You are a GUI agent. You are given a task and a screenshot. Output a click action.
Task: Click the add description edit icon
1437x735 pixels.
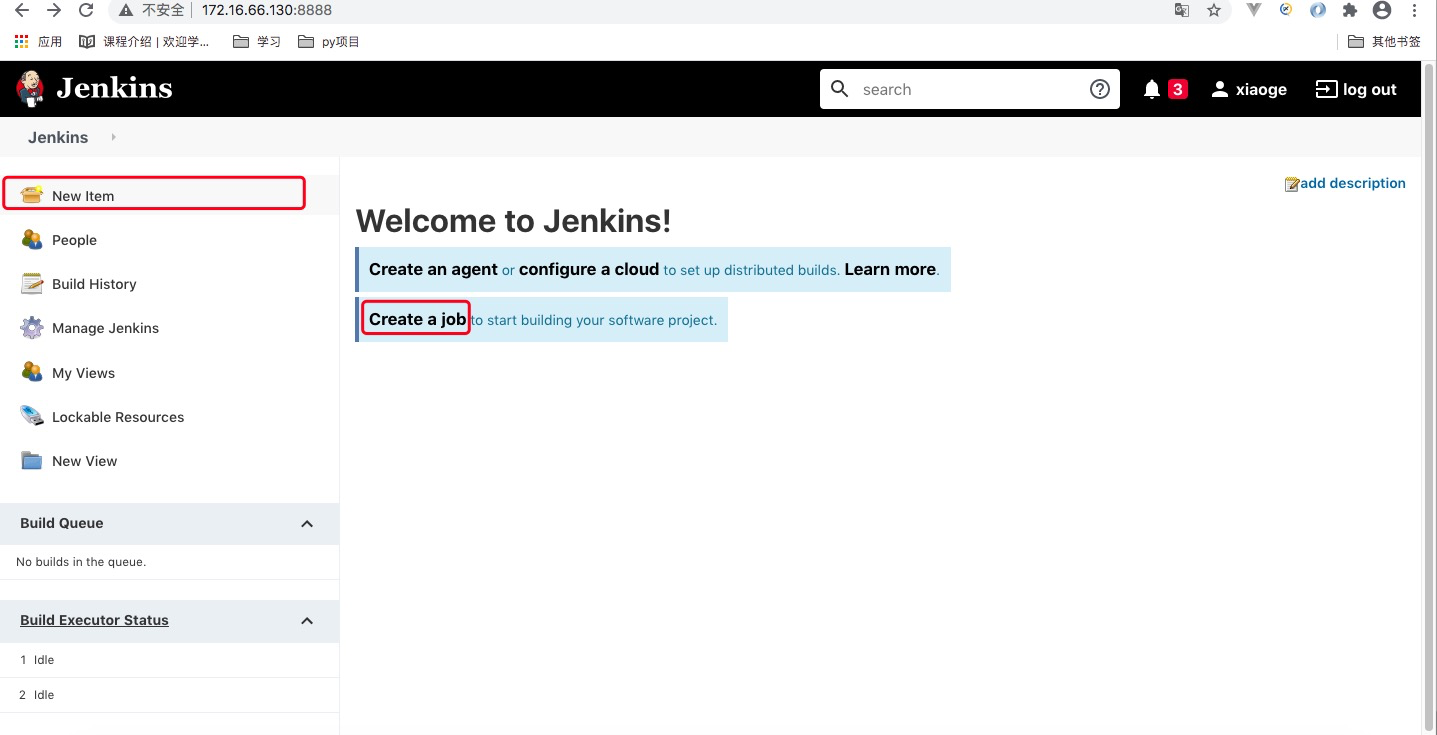tap(1292, 184)
